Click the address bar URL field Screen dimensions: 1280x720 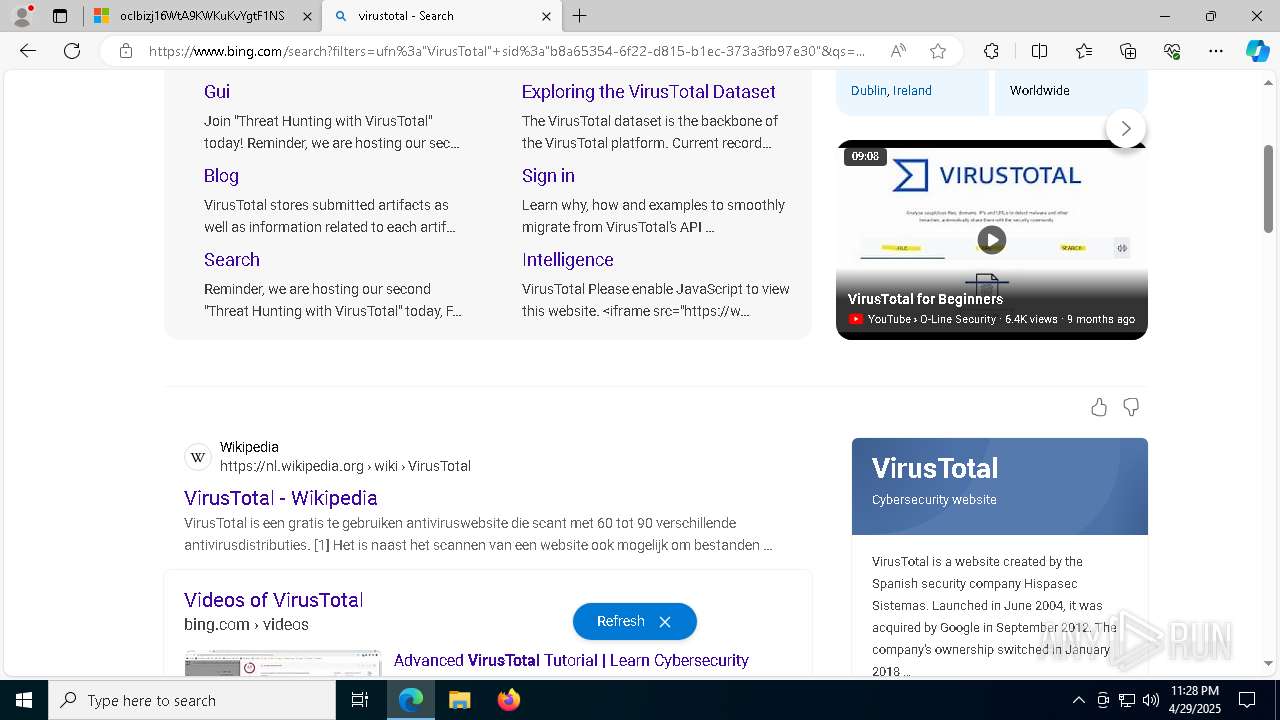coord(507,51)
